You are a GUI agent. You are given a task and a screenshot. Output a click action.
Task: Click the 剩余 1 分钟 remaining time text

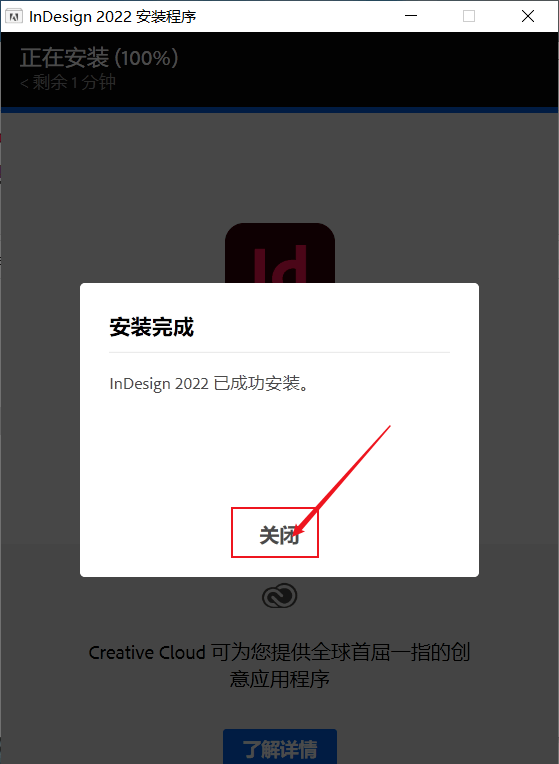point(68,82)
